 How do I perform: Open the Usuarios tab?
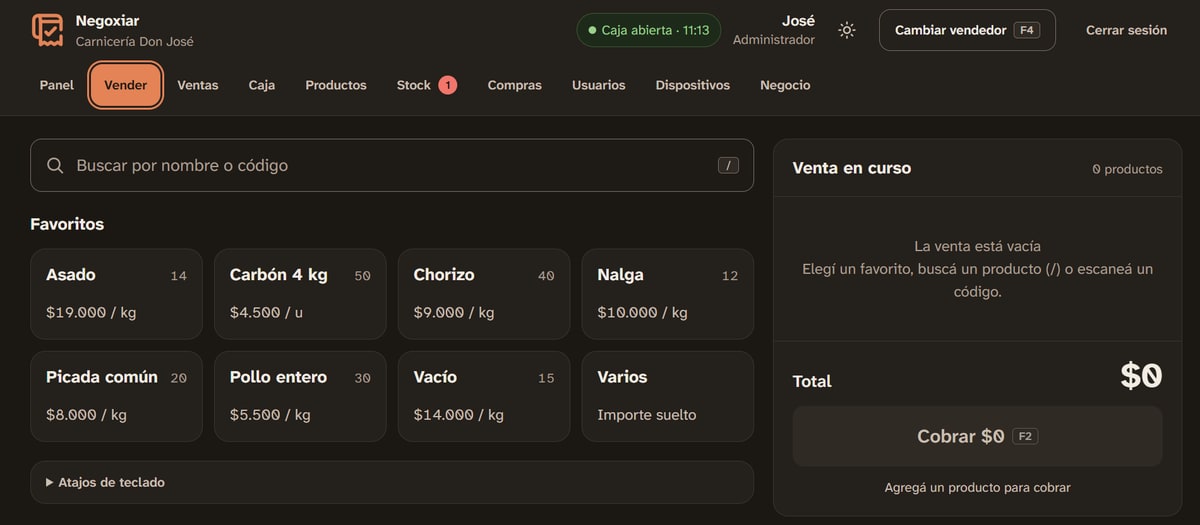tap(599, 85)
